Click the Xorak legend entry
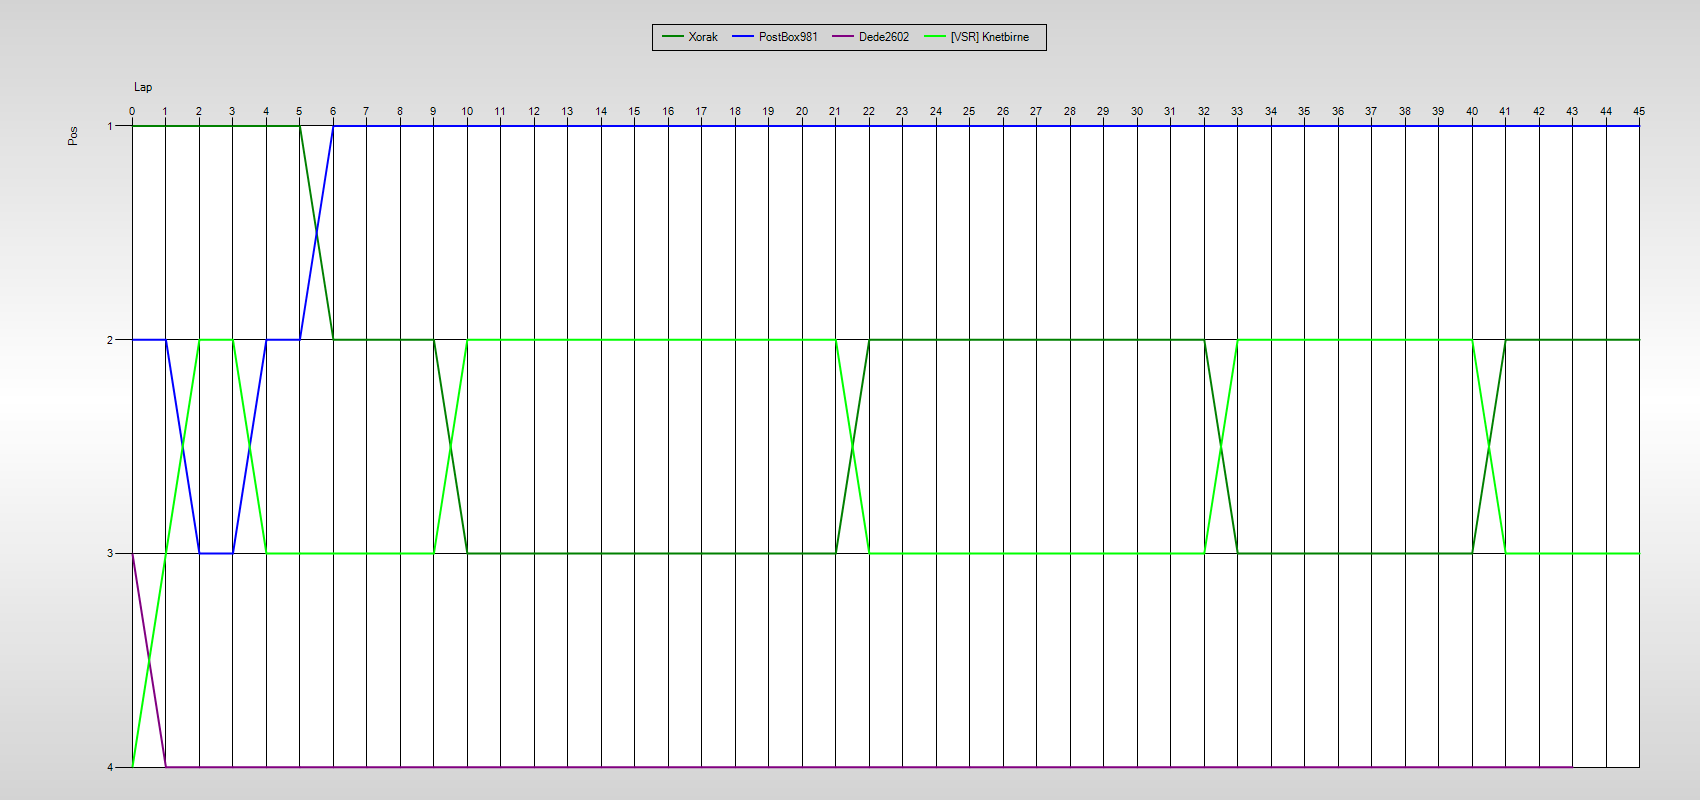Viewport: 1700px width, 800px height. click(690, 37)
